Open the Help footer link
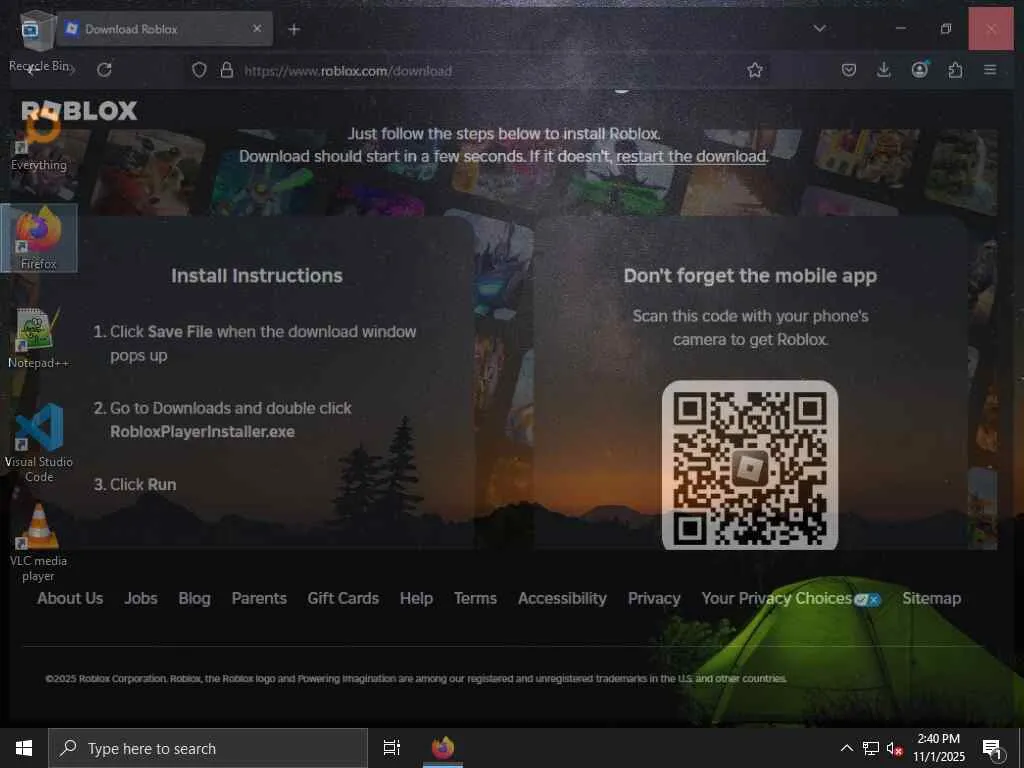Viewport: 1024px width, 768px height. point(416,598)
